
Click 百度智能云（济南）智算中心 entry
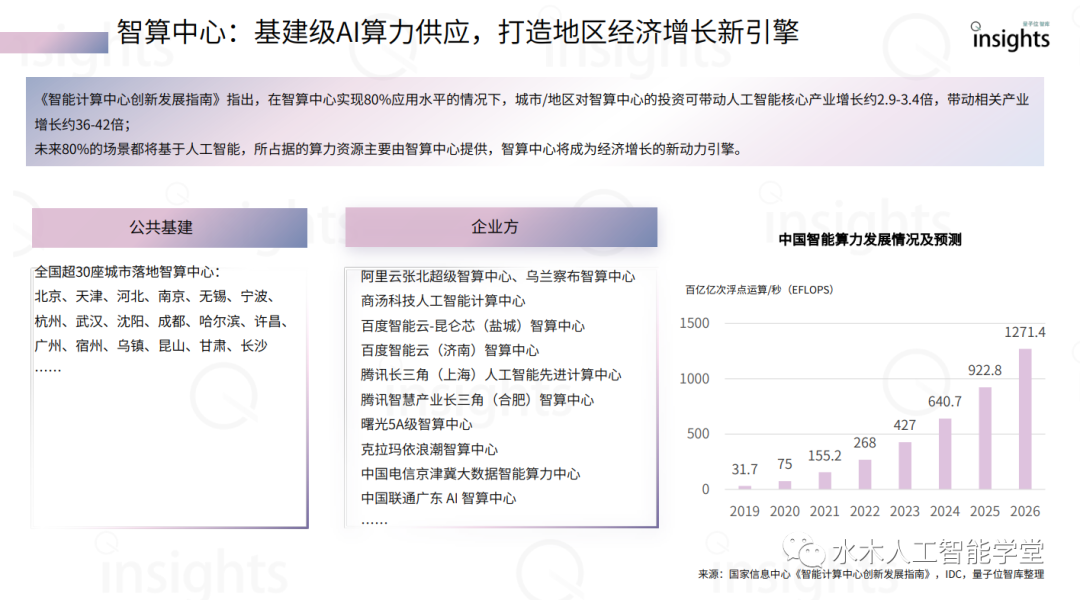tap(450, 350)
